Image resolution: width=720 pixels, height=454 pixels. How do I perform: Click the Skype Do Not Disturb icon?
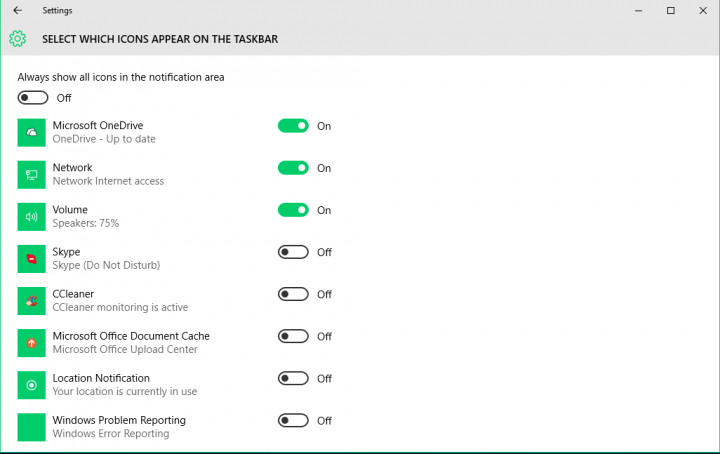[31, 259]
